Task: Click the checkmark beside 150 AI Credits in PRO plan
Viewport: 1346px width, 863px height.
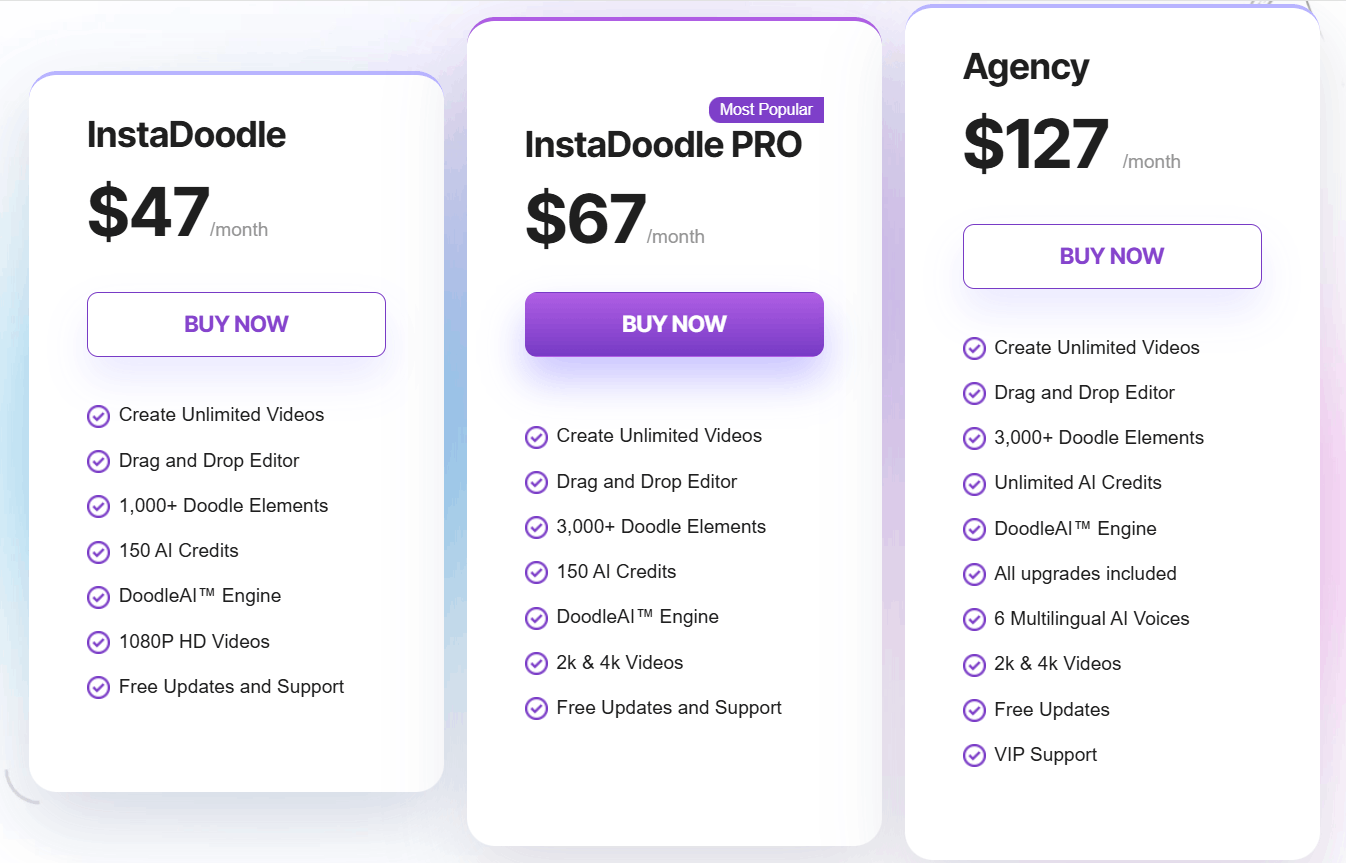Action: (537, 572)
